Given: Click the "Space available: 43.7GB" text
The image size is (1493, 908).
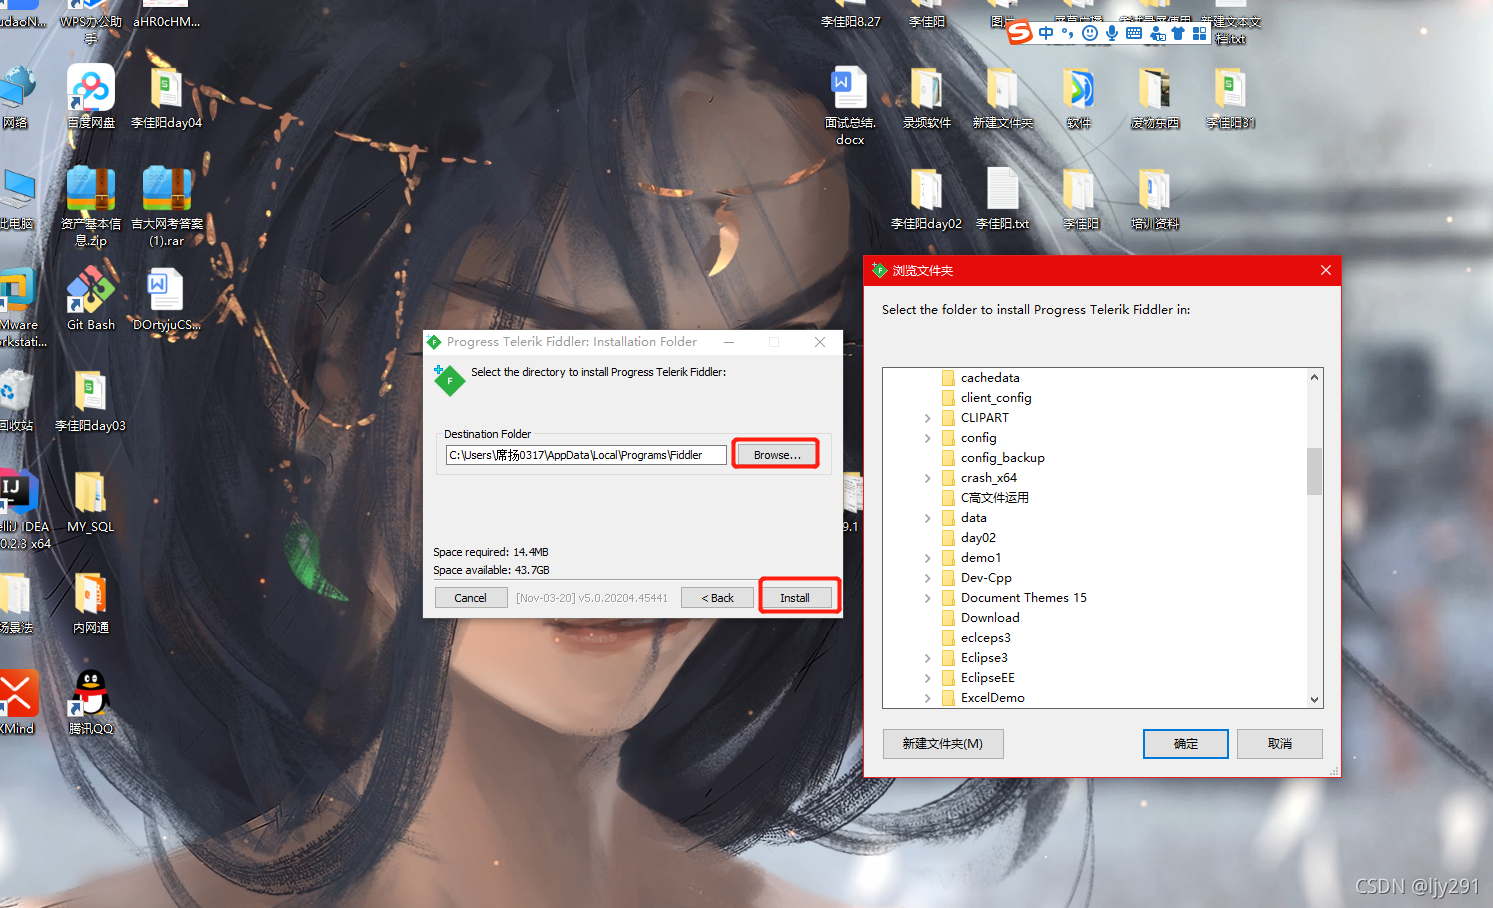Looking at the screenshot, I should pos(491,570).
